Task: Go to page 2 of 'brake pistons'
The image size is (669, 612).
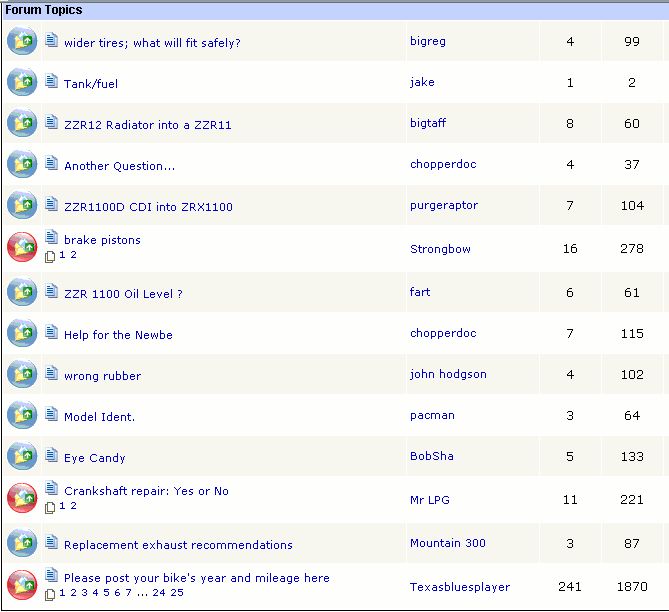Action: pos(73,255)
